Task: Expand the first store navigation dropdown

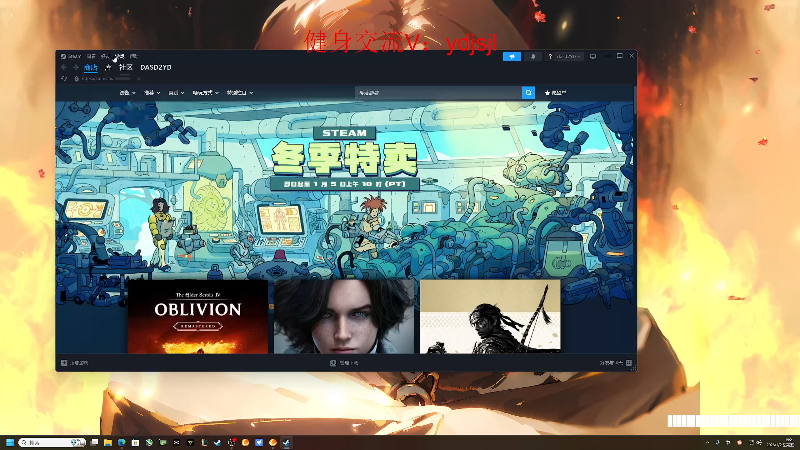Action: (128, 93)
